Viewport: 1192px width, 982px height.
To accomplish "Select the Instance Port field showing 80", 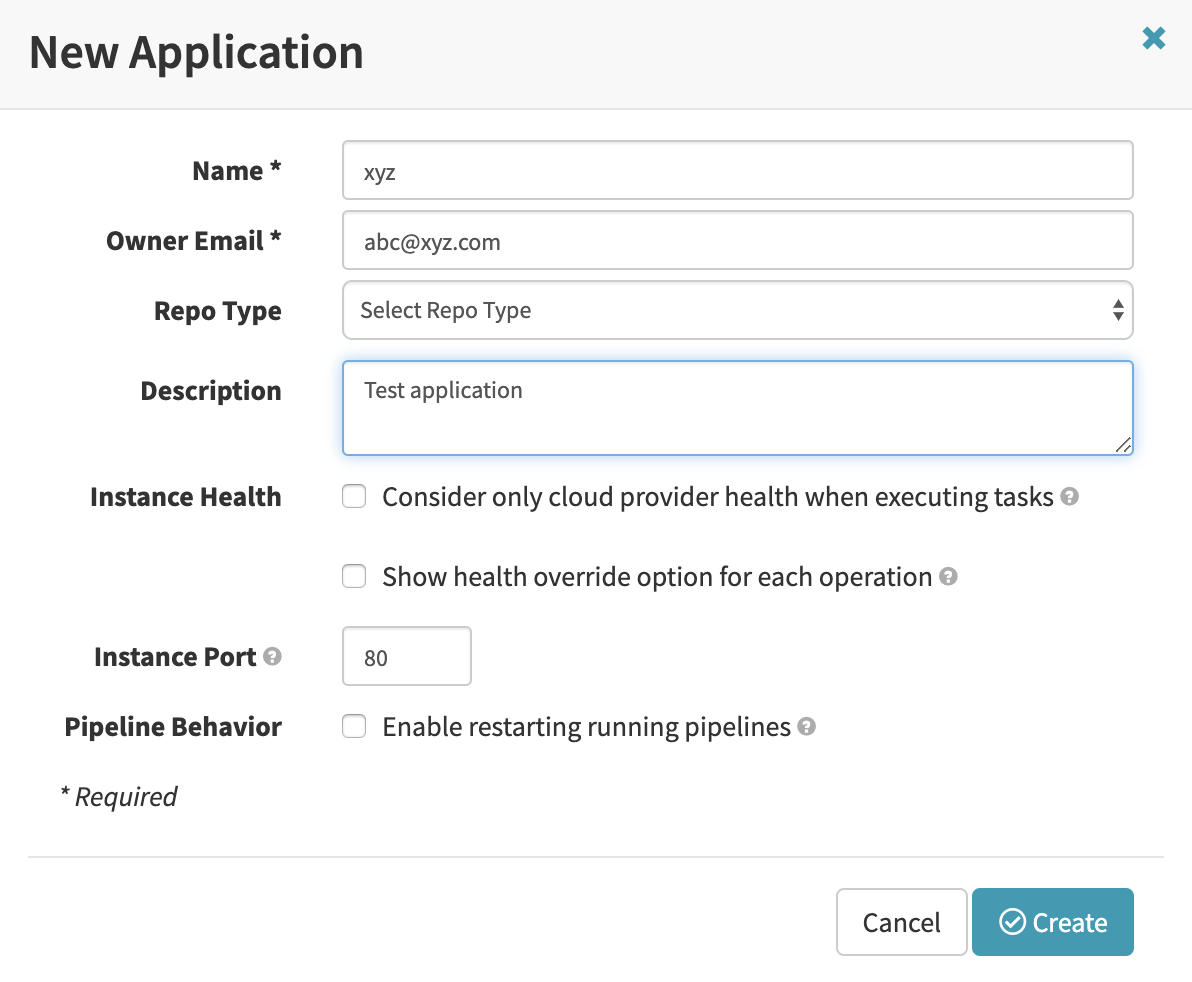I will [406, 657].
